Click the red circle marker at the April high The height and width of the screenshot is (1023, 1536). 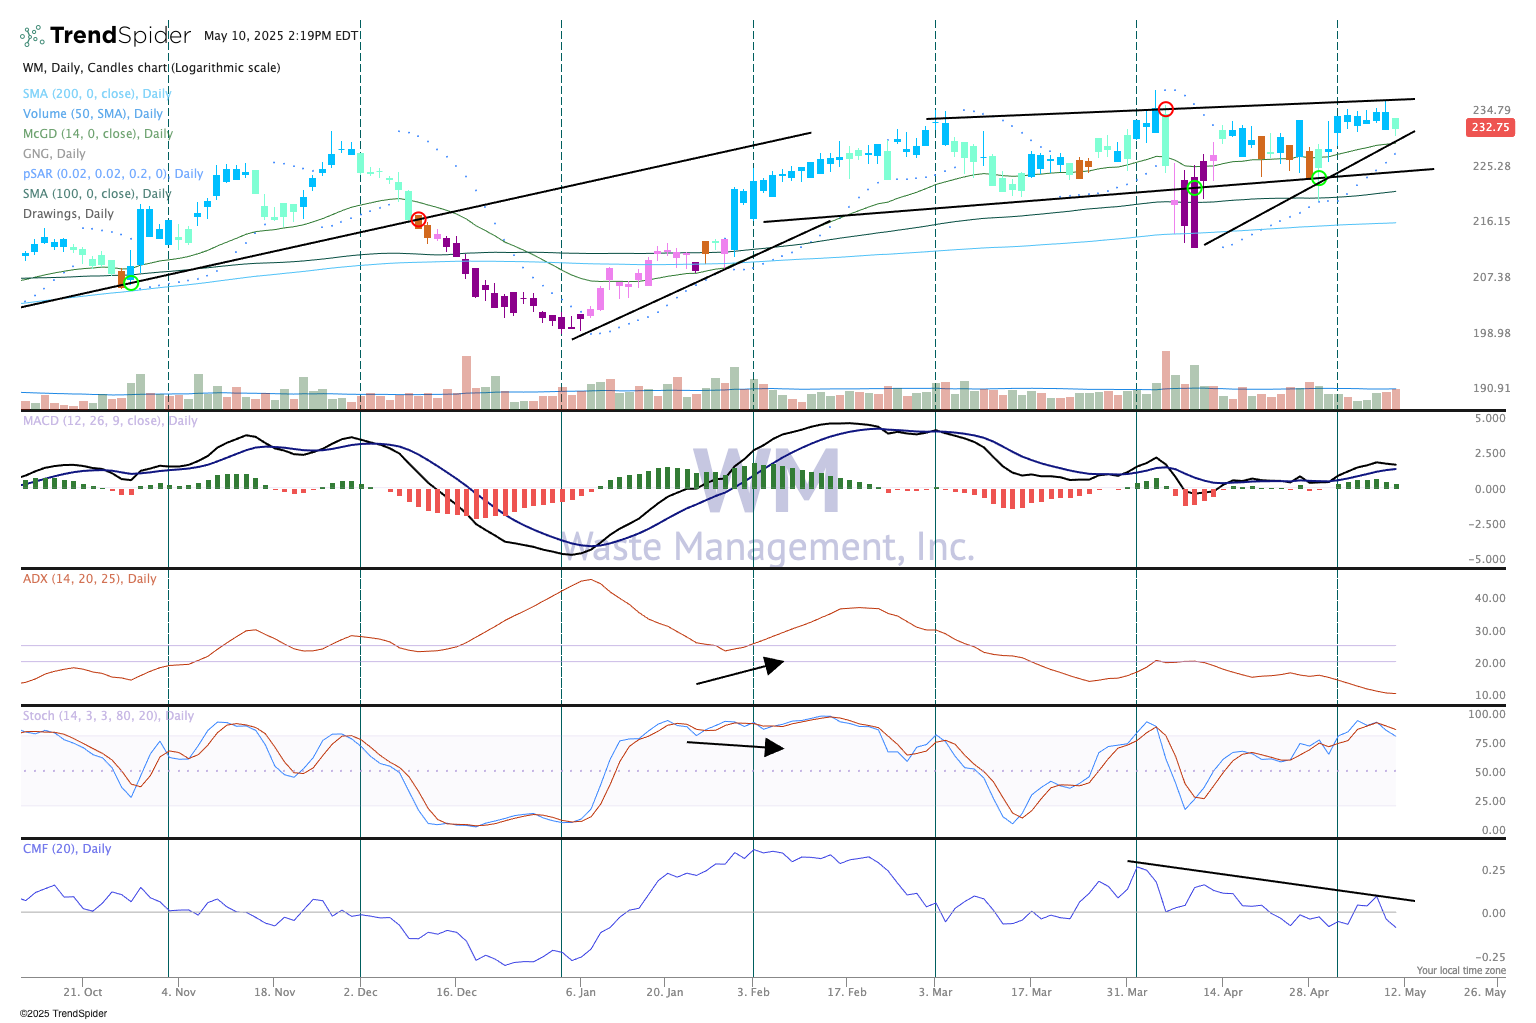[x=1165, y=109]
